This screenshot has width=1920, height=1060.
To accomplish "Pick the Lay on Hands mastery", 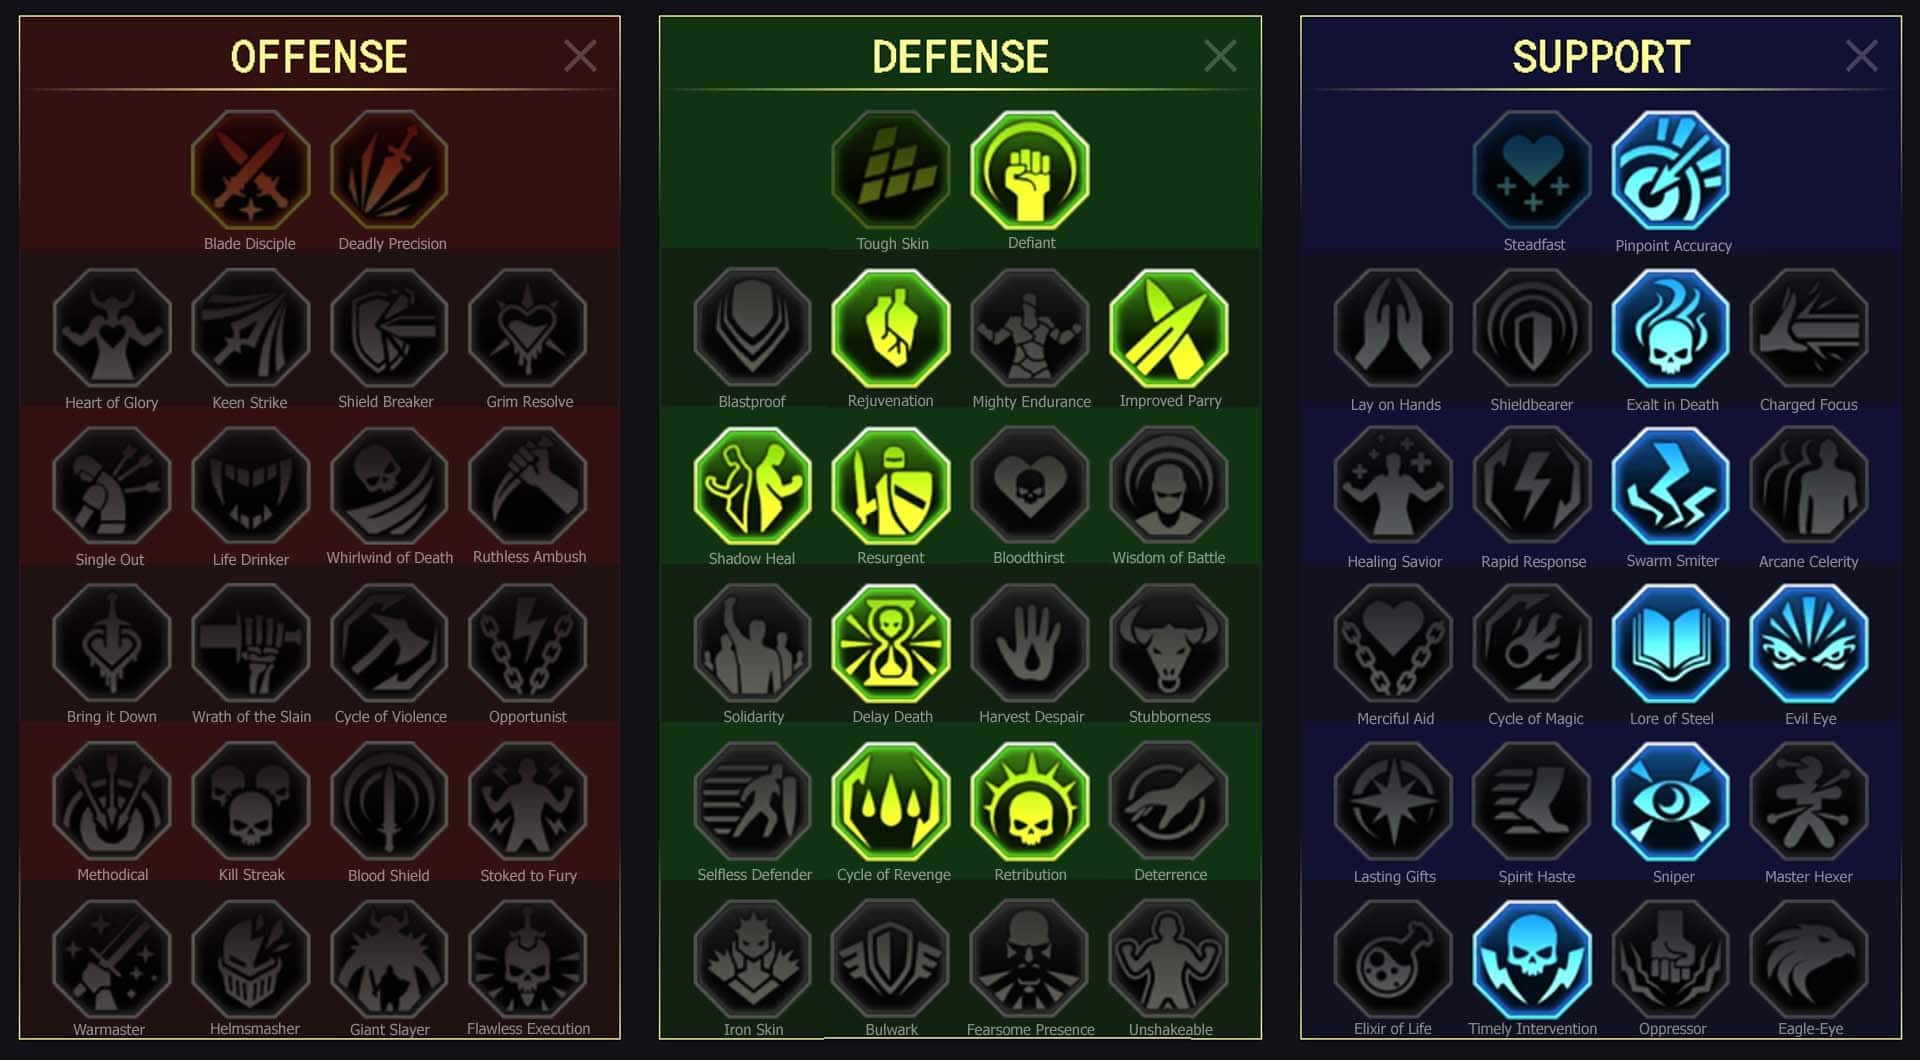I will (1393, 328).
